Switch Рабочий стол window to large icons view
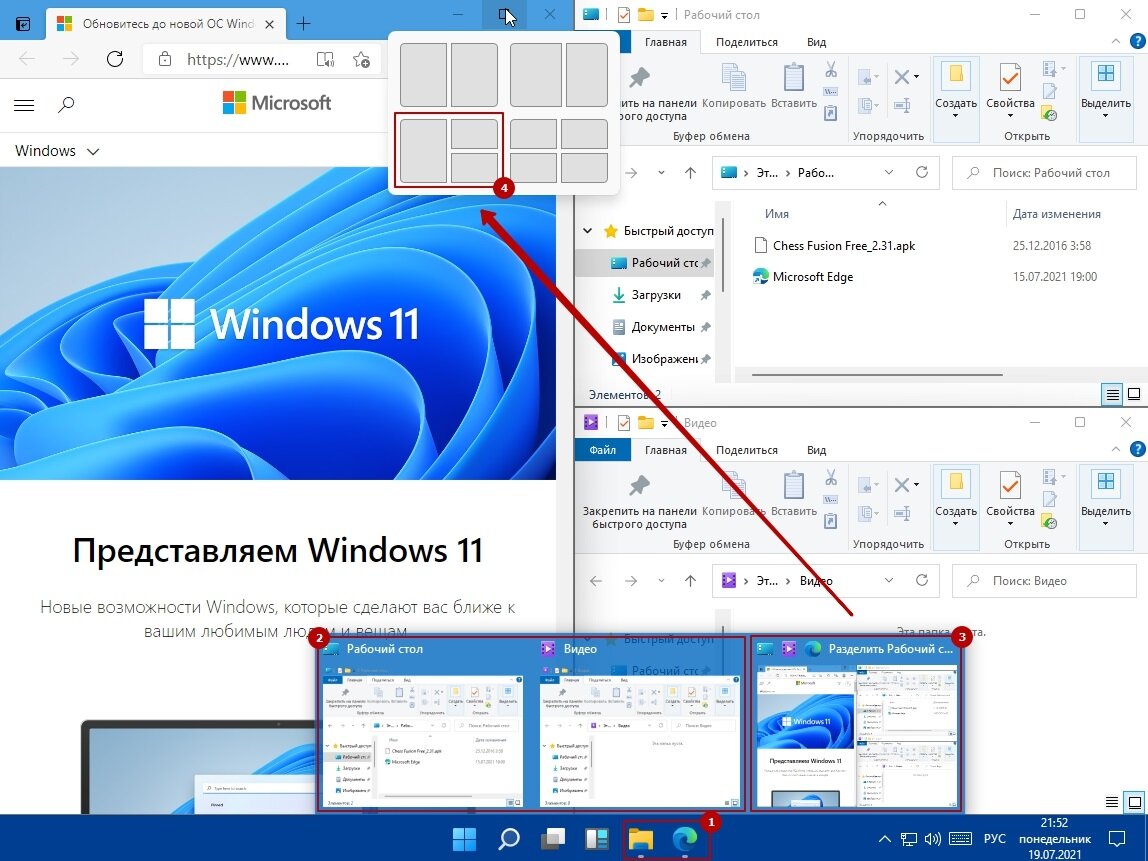This screenshot has height=861, width=1148. (1134, 395)
